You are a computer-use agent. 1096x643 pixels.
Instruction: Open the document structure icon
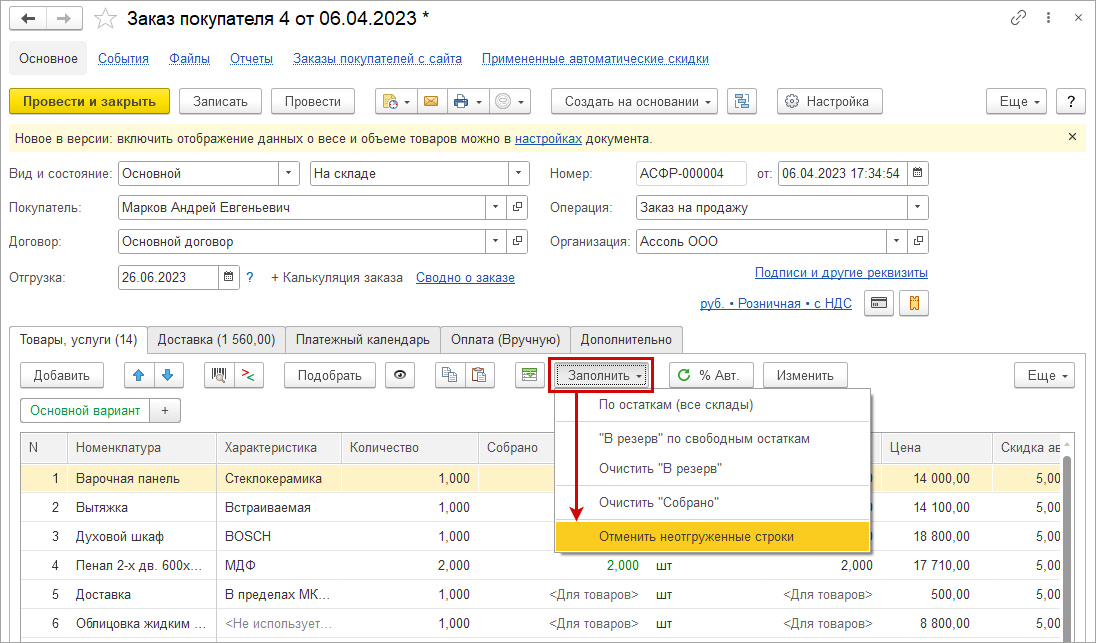[742, 101]
